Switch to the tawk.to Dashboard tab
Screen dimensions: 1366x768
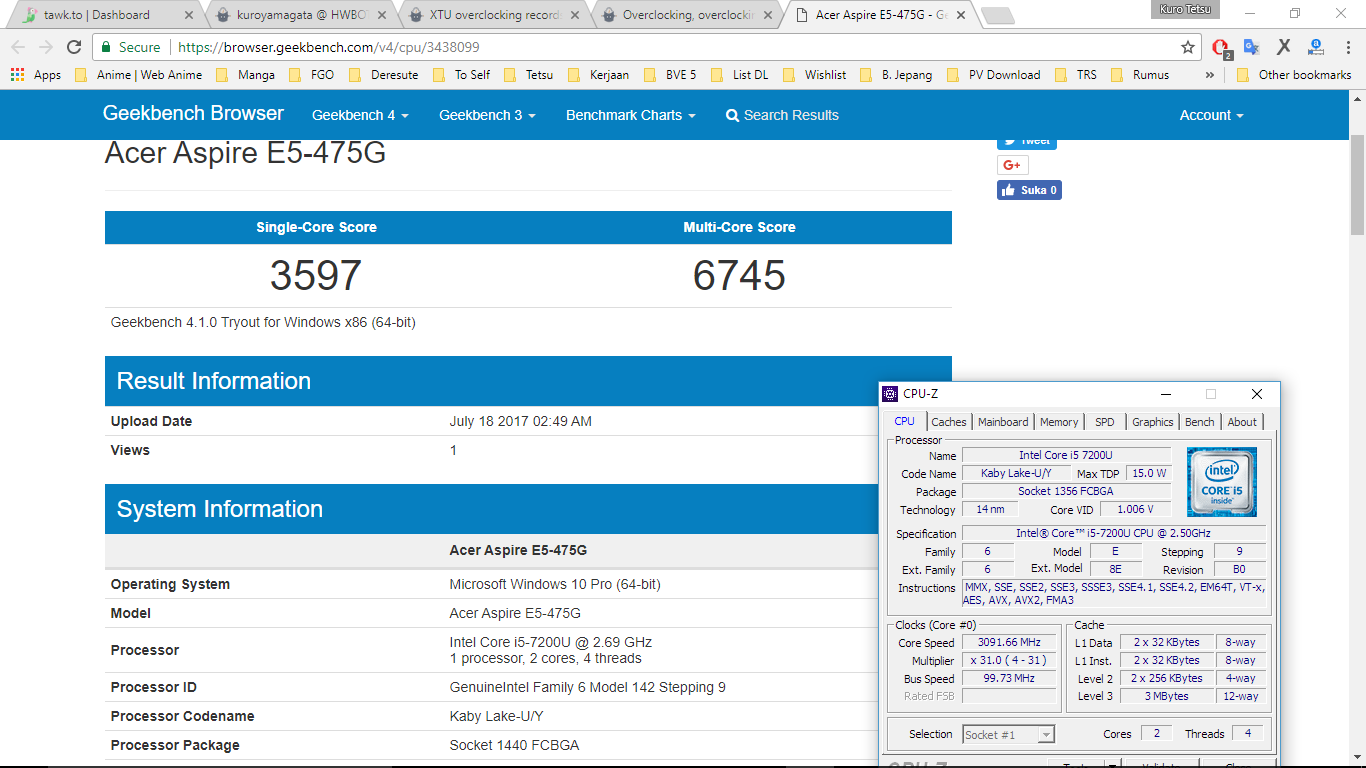click(104, 15)
